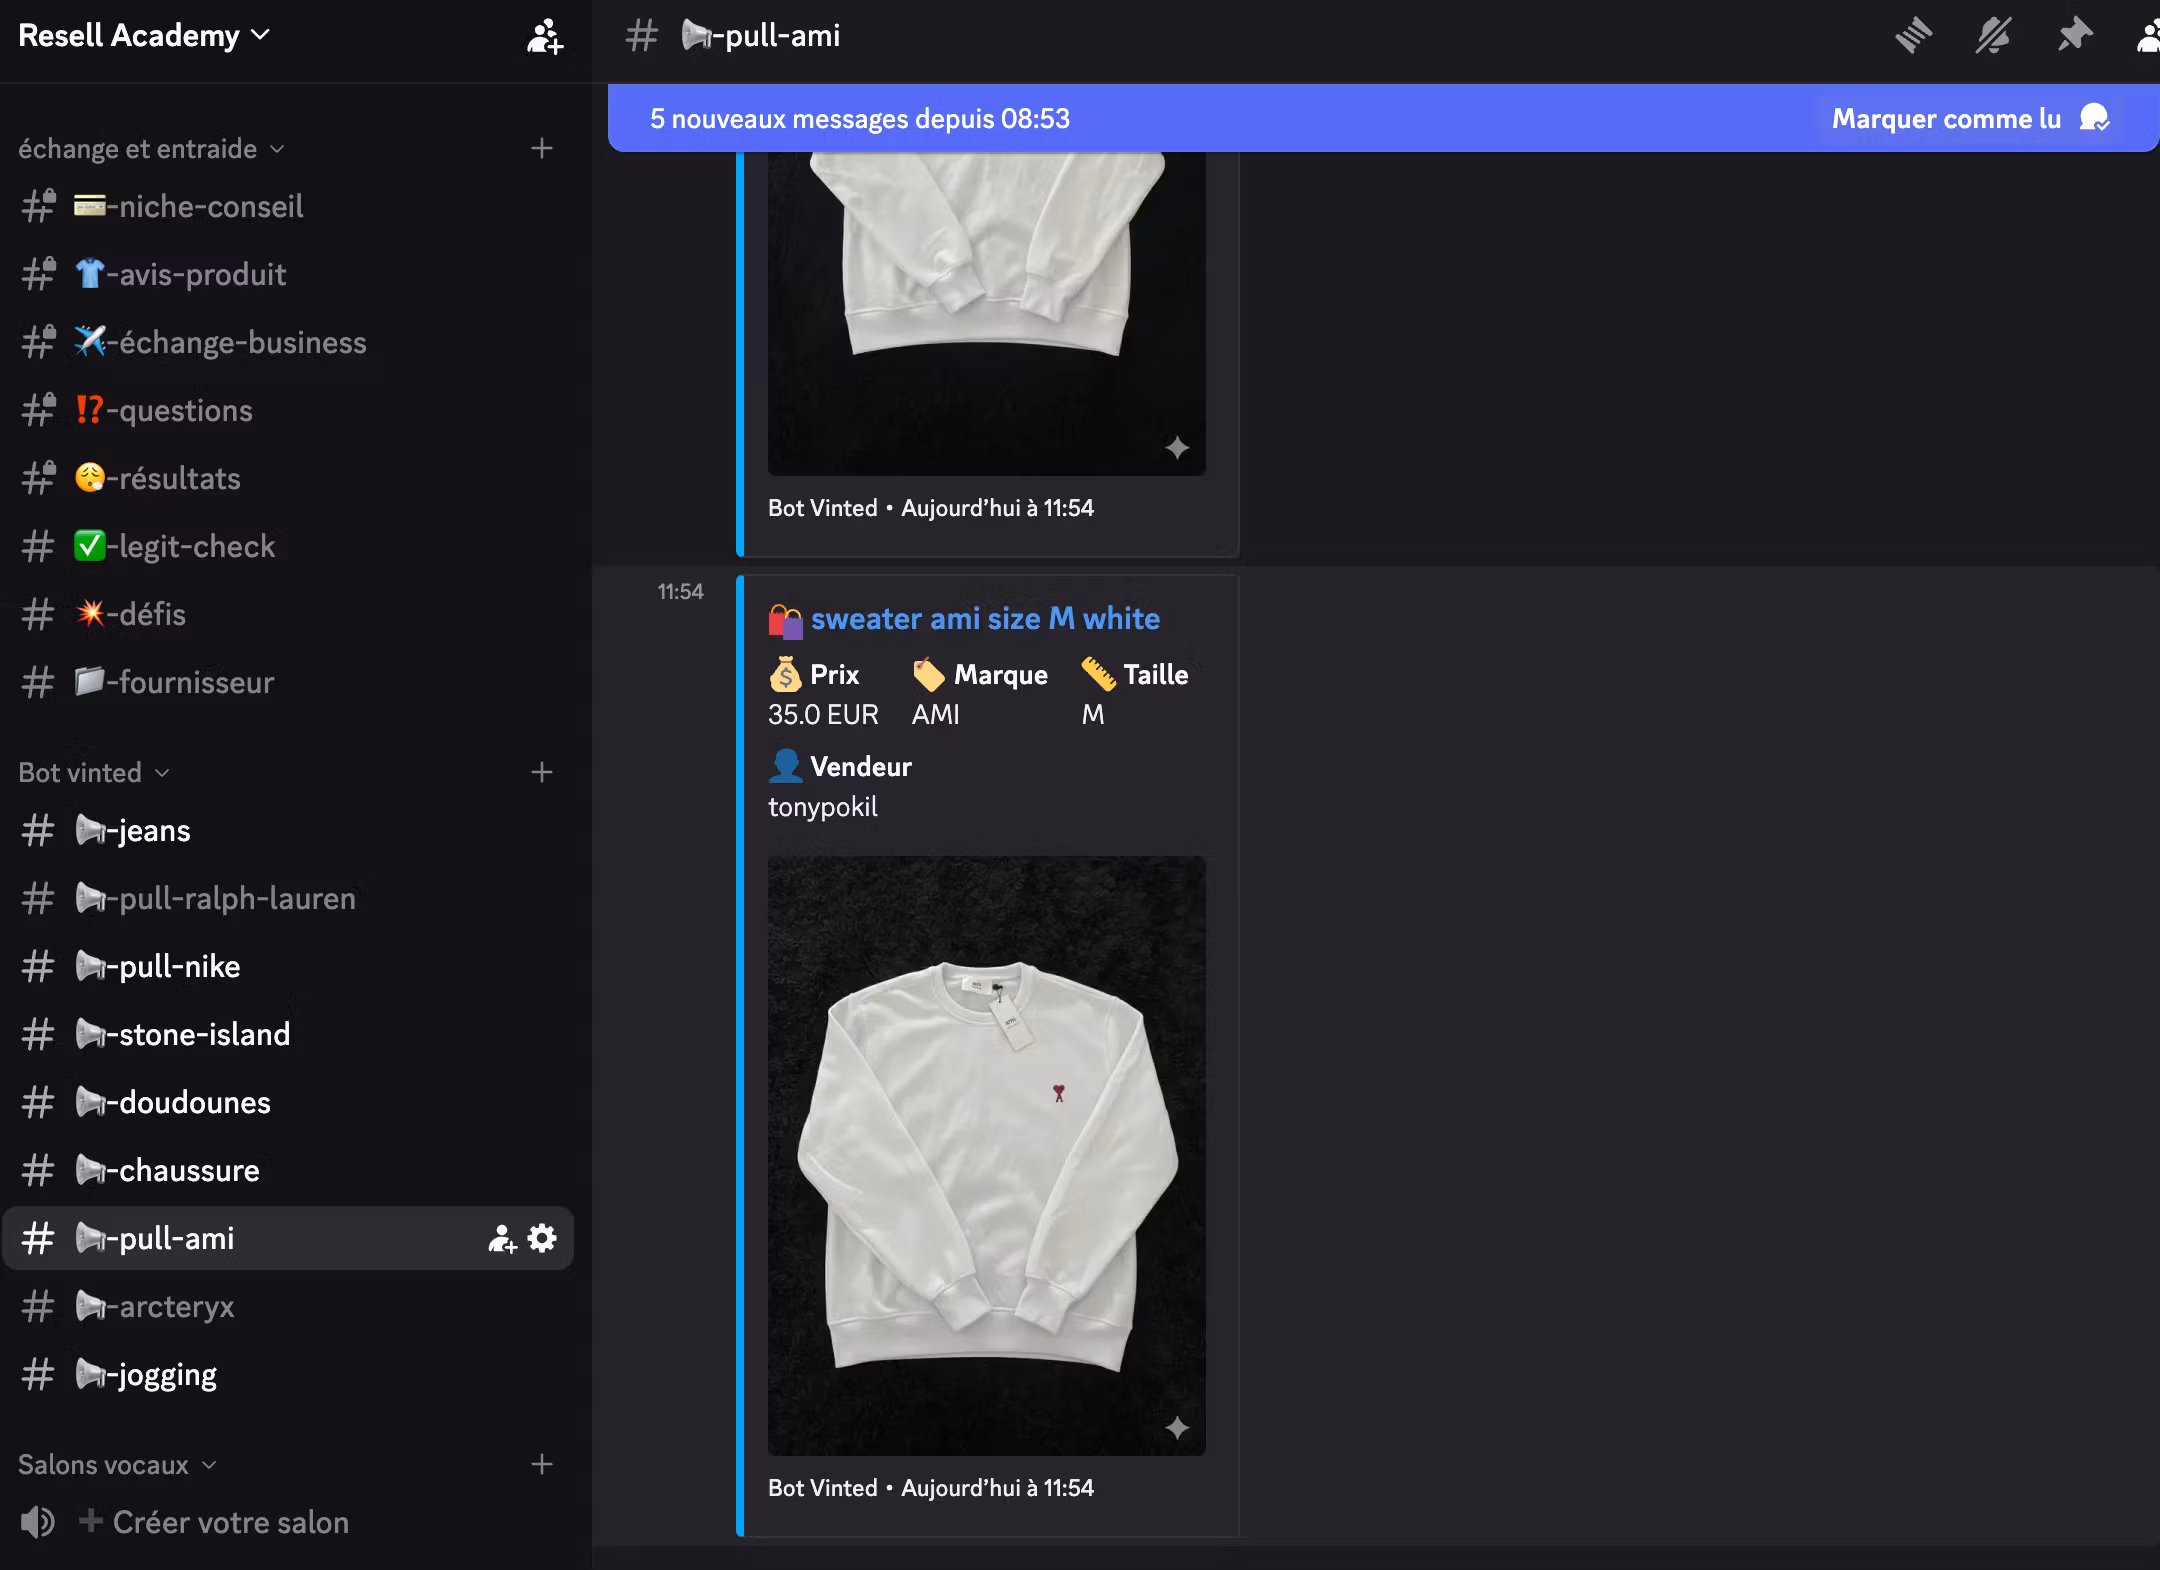Open pinned messages icon
The height and width of the screenshot is (1570, 2160).
pos(2075,36)
